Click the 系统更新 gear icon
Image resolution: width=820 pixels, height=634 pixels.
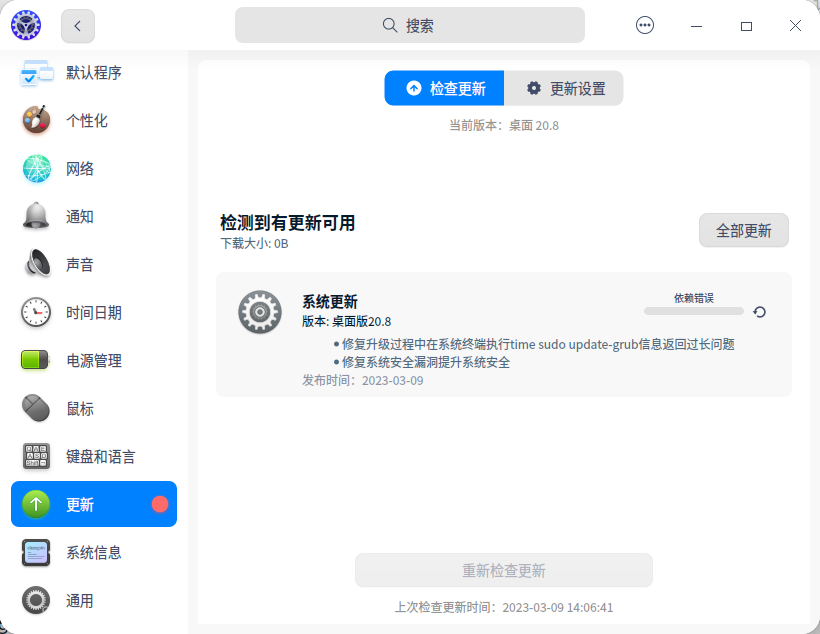[260, 312]
